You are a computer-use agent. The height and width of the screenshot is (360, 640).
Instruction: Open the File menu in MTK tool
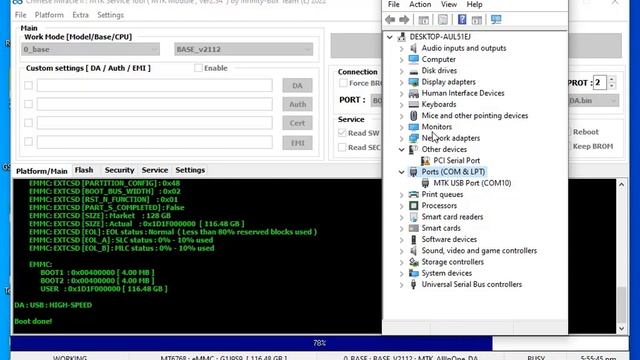(20, 15)
